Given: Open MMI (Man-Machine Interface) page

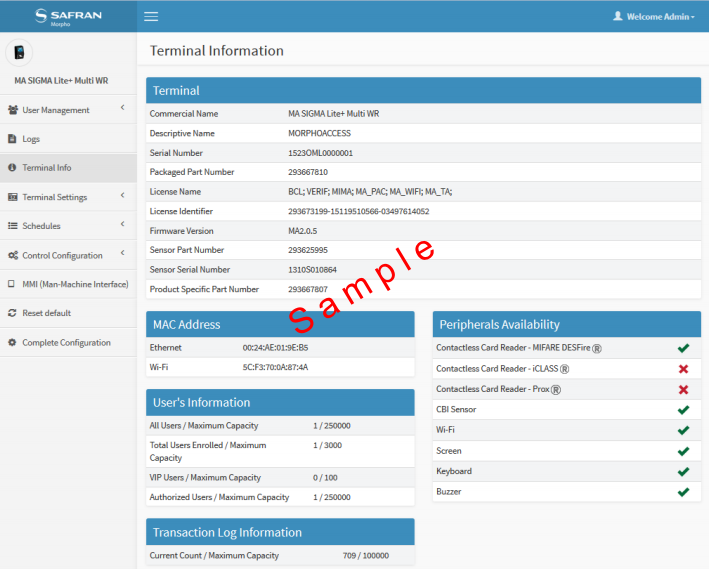Looking at the screenshot, I should point(68,284).
